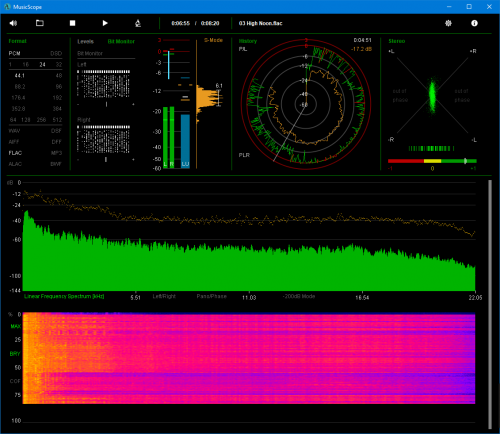Click the vertical scrollbar on the right

point(490,304)
